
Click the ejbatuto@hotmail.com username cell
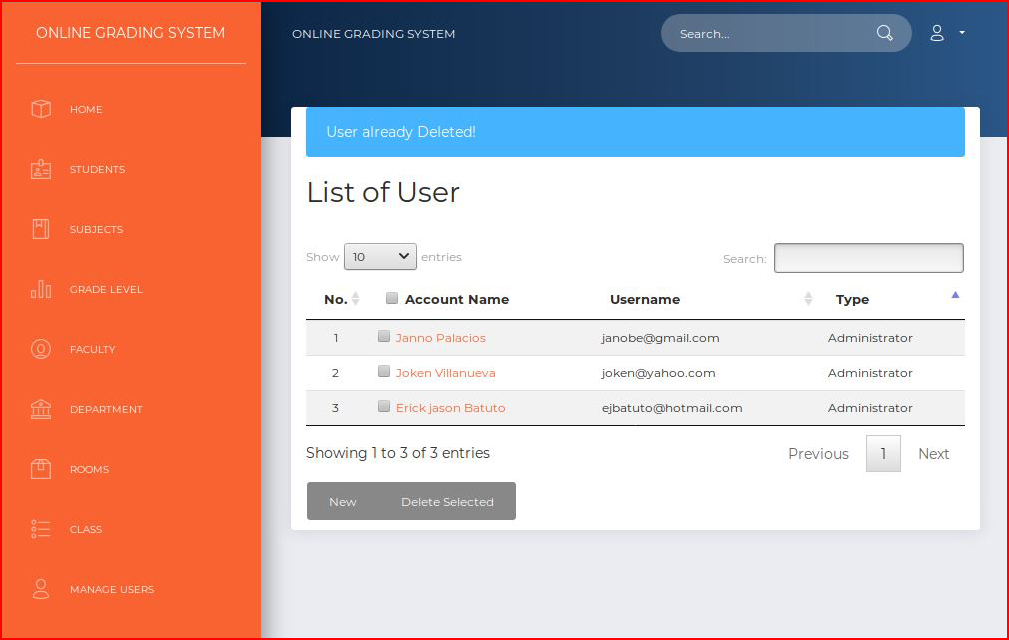[x=672, y=408]
